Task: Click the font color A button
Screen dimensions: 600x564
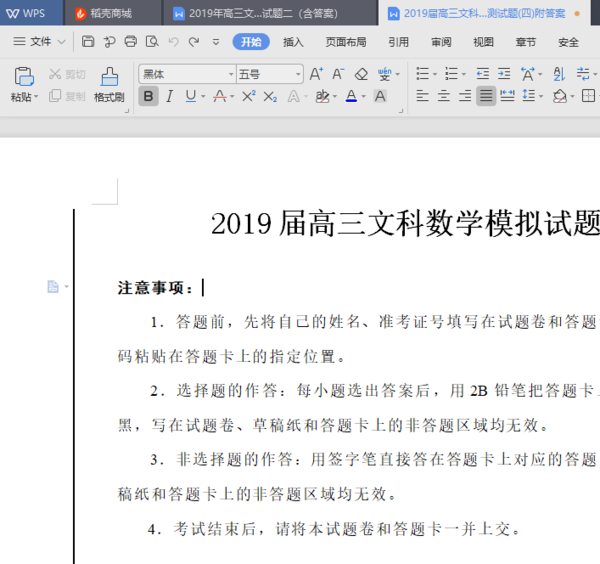Action: [351, 96]
